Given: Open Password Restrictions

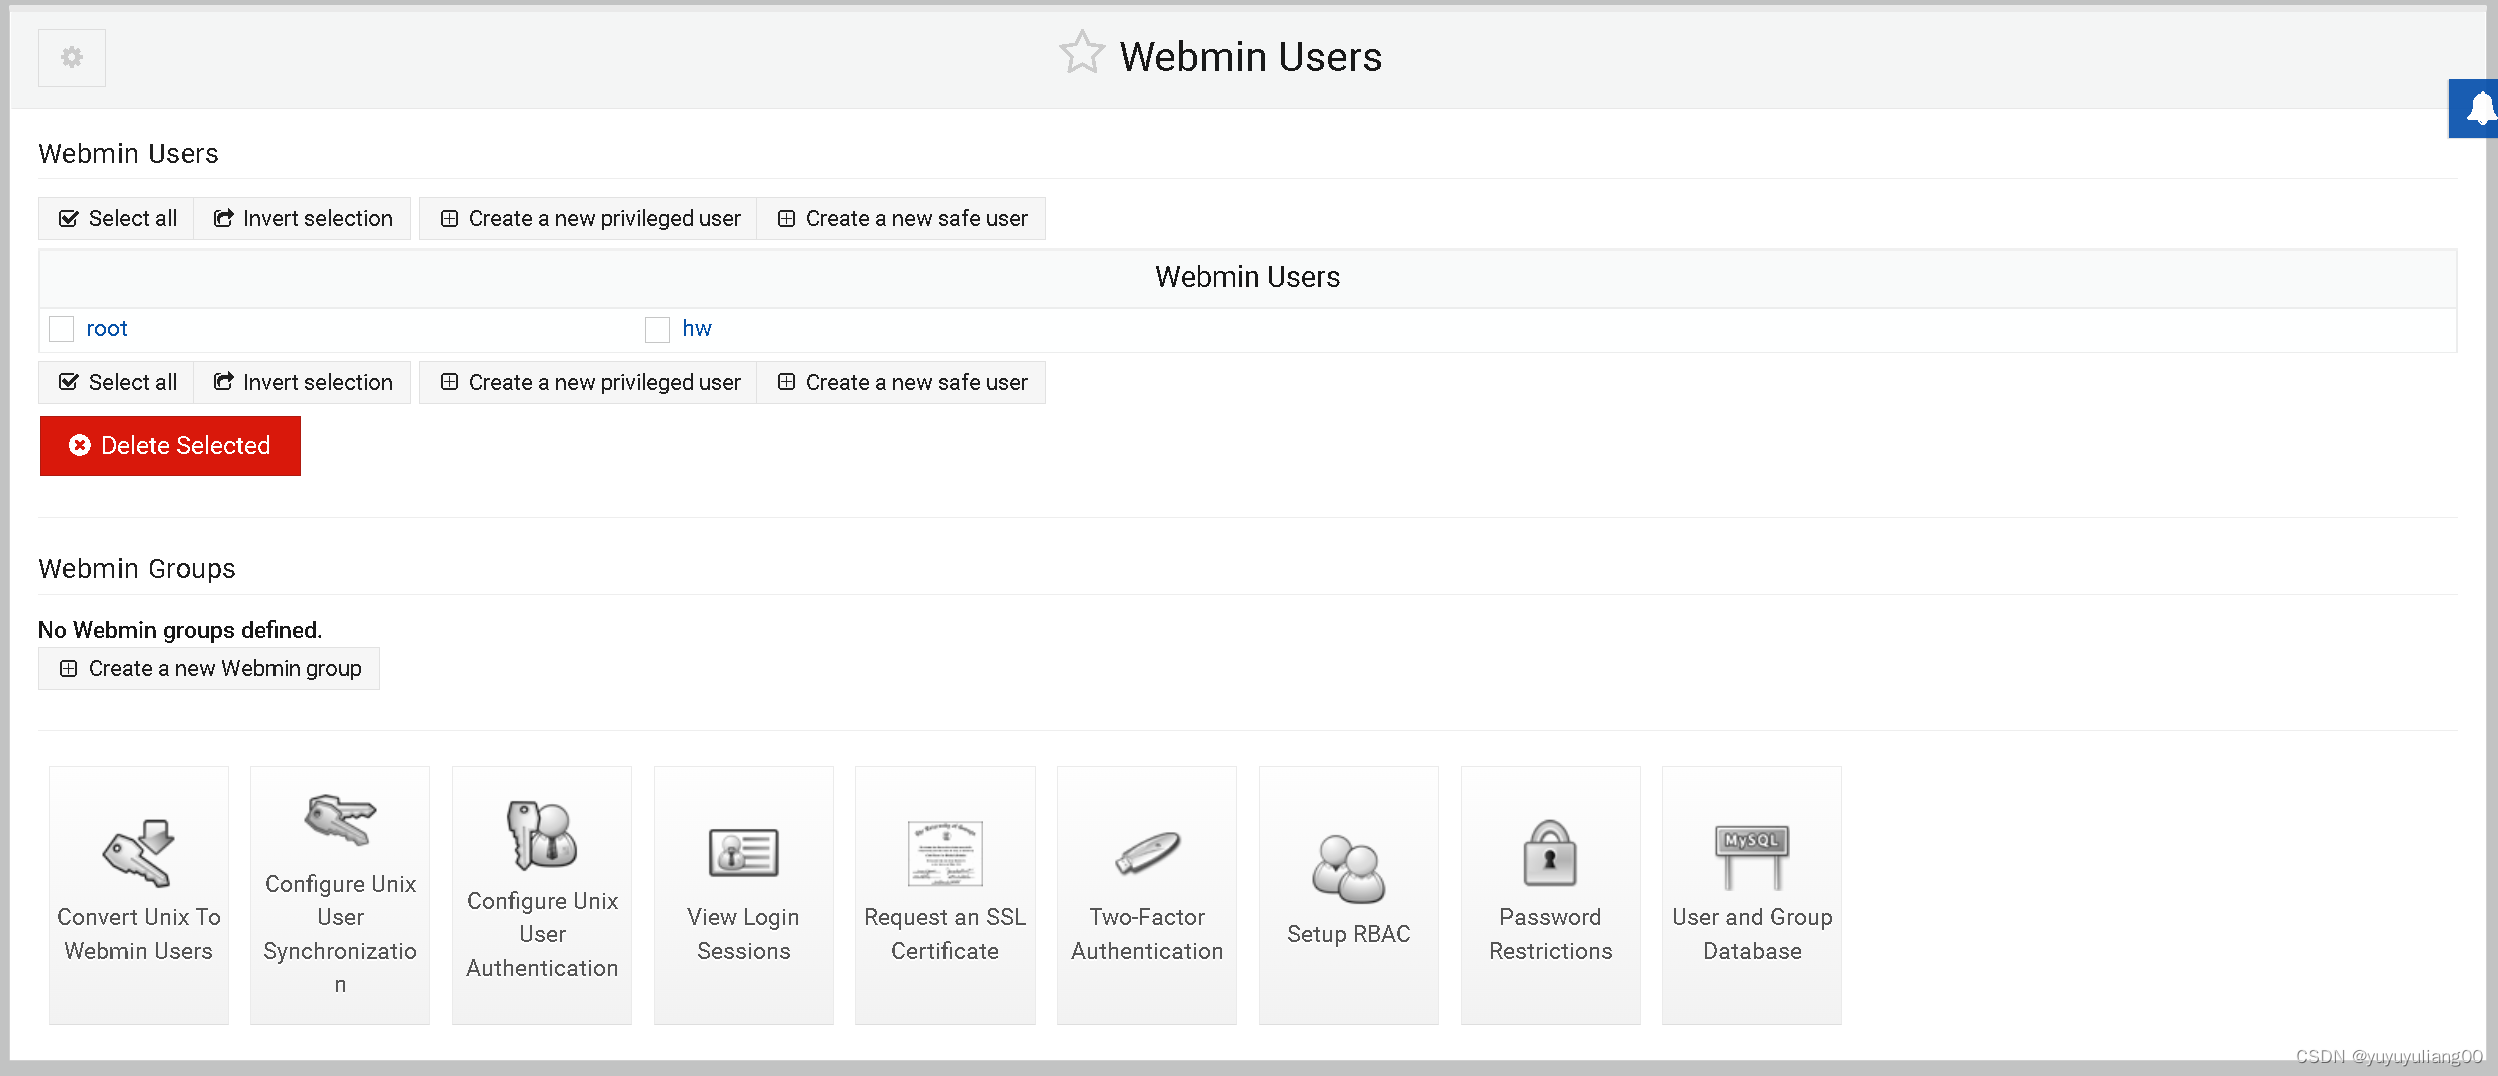Looking at the screenshot, I should click(1550, 895).
